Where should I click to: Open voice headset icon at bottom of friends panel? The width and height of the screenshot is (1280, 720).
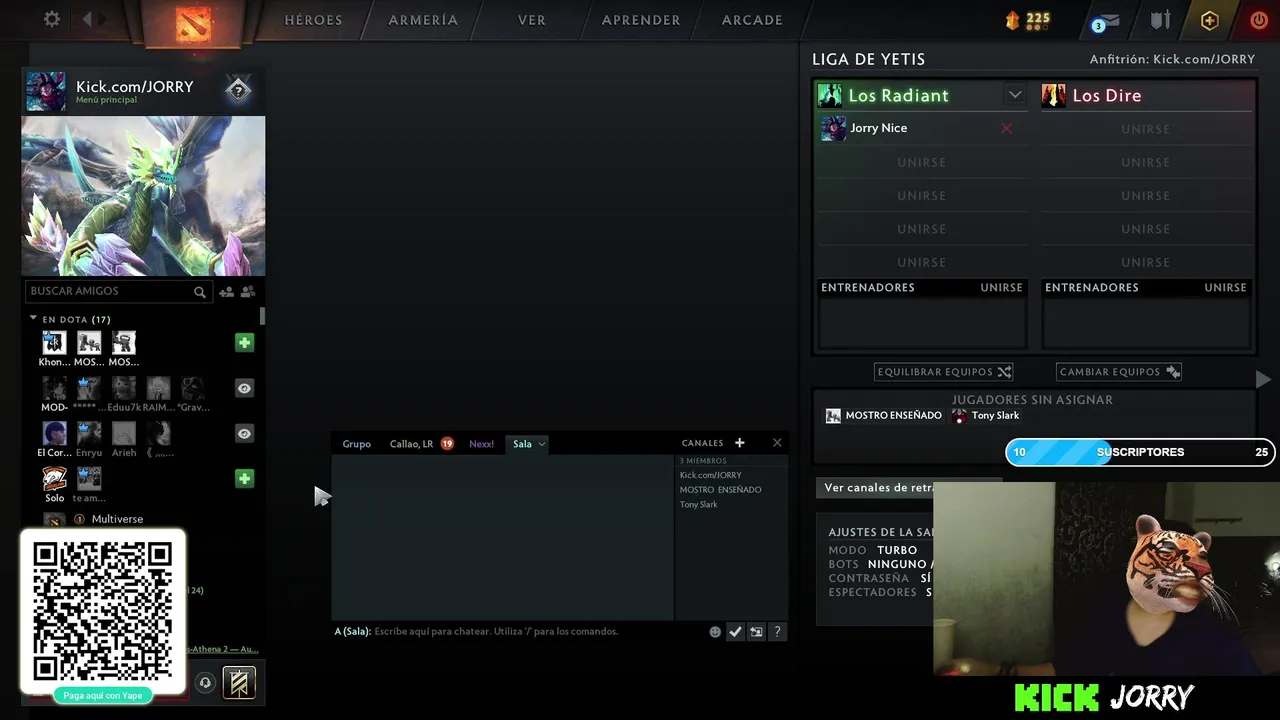205,683
